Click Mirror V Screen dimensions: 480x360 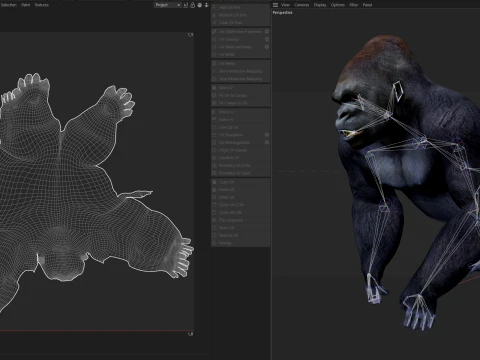pyautogui.click(x=240, y=120)
